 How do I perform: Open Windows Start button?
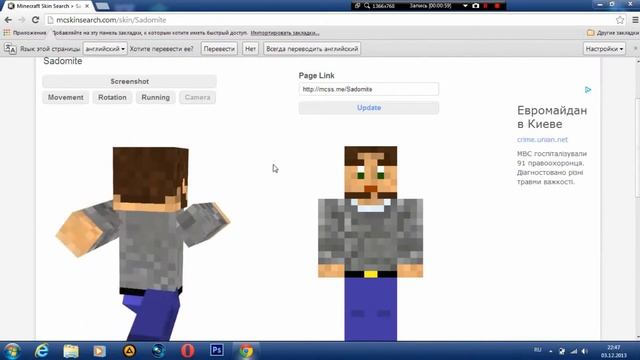(12, 351)
